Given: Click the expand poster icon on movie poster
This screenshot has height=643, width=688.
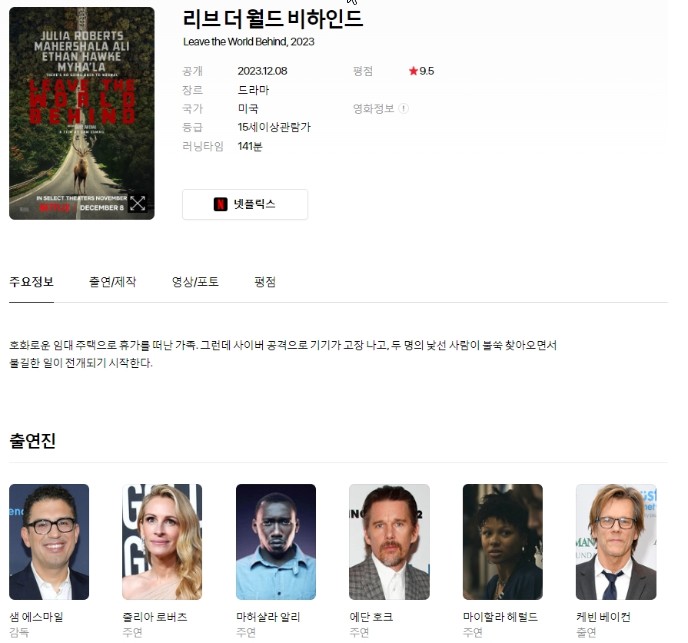Looking at the screenshot, I should [137, 203].
